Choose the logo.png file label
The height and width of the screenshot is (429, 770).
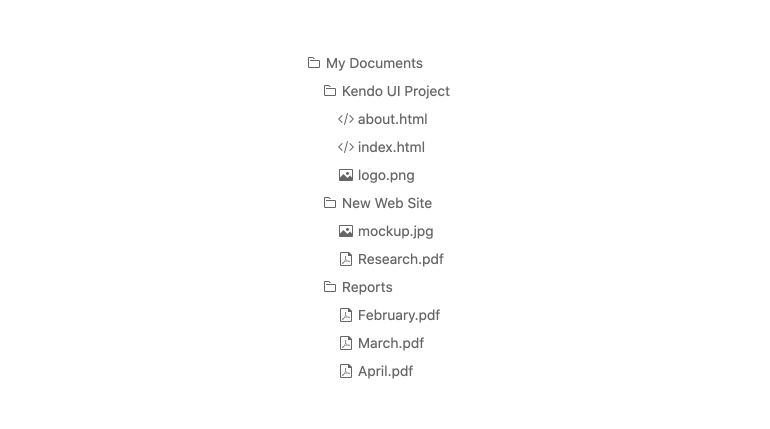(386, 175)
